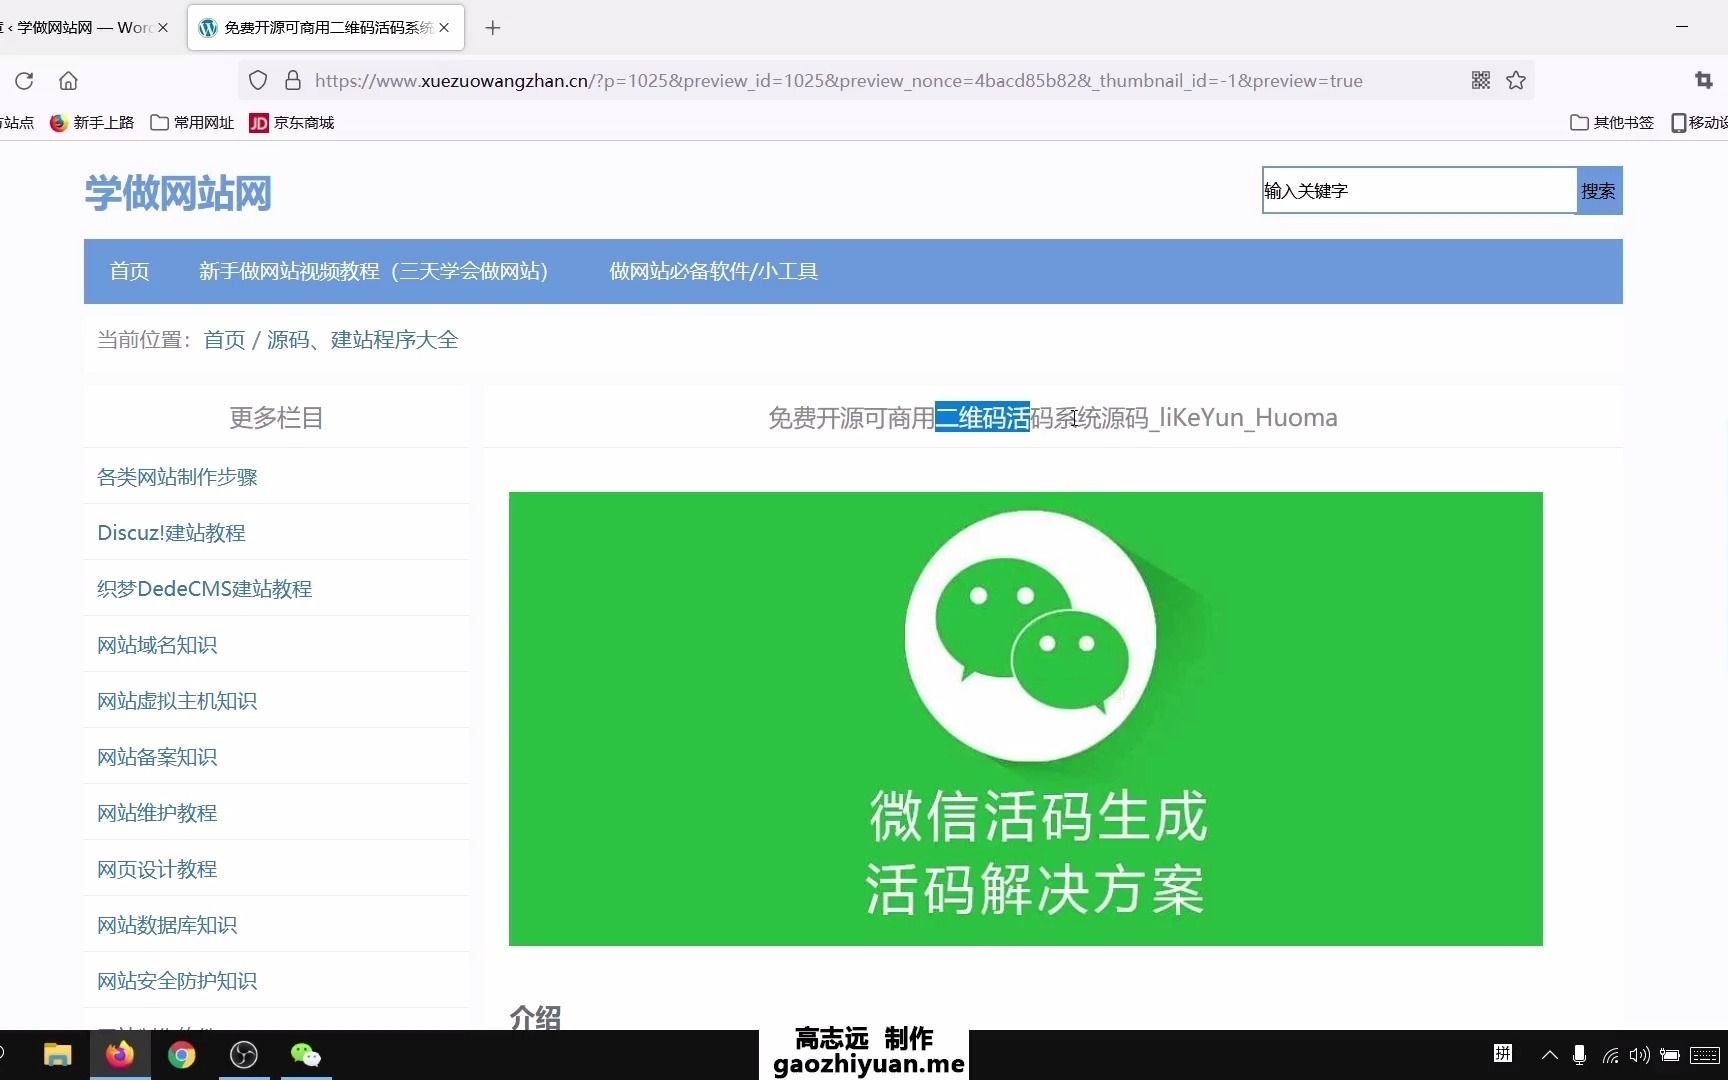Screen dimensions: 1728x1080
Task: Click the battery tray icon
Action: coord(1669,1054)
